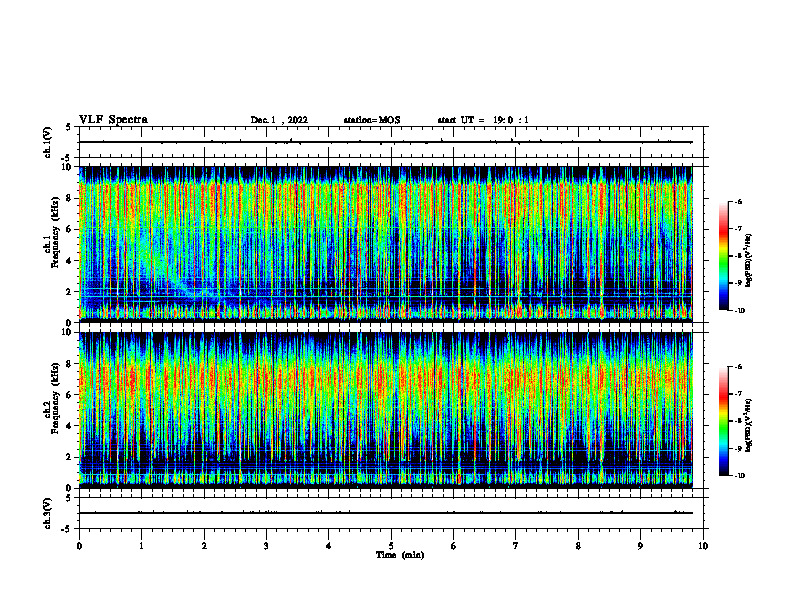Viewport: 792px width, 612px height.
Task: Click the color bar beside ch.2 spectrogram
Action: (x=724, y=421)
